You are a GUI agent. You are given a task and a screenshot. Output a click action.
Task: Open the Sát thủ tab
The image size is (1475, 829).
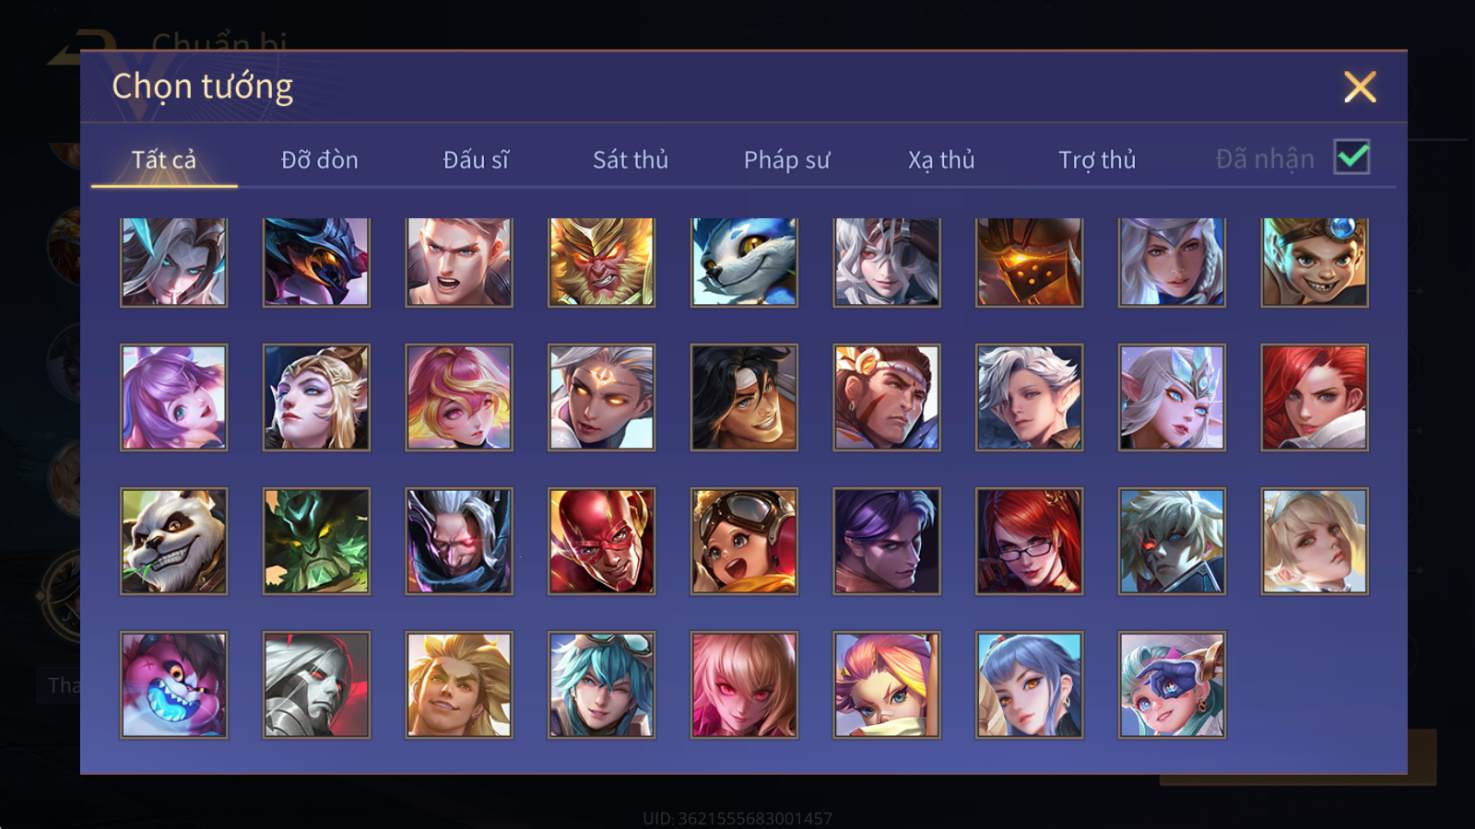pyautogui.click(x=630, y=160)
